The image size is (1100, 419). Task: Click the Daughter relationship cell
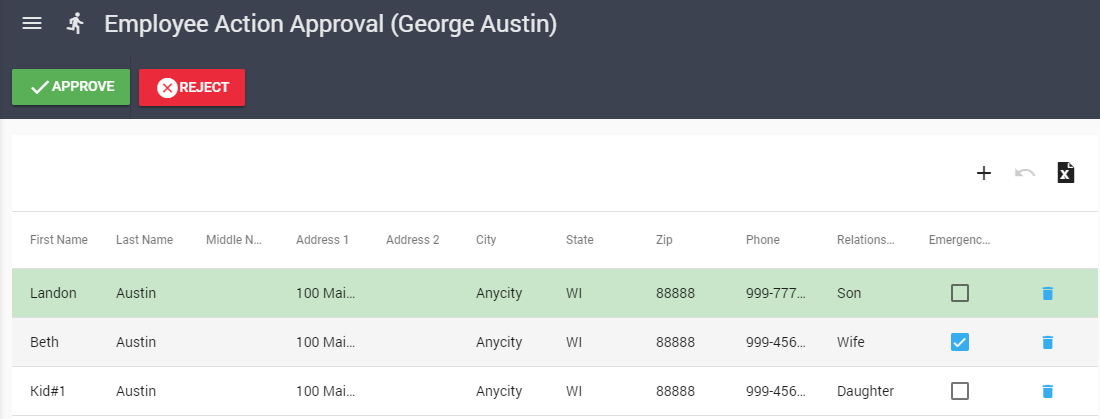point(865,391)
